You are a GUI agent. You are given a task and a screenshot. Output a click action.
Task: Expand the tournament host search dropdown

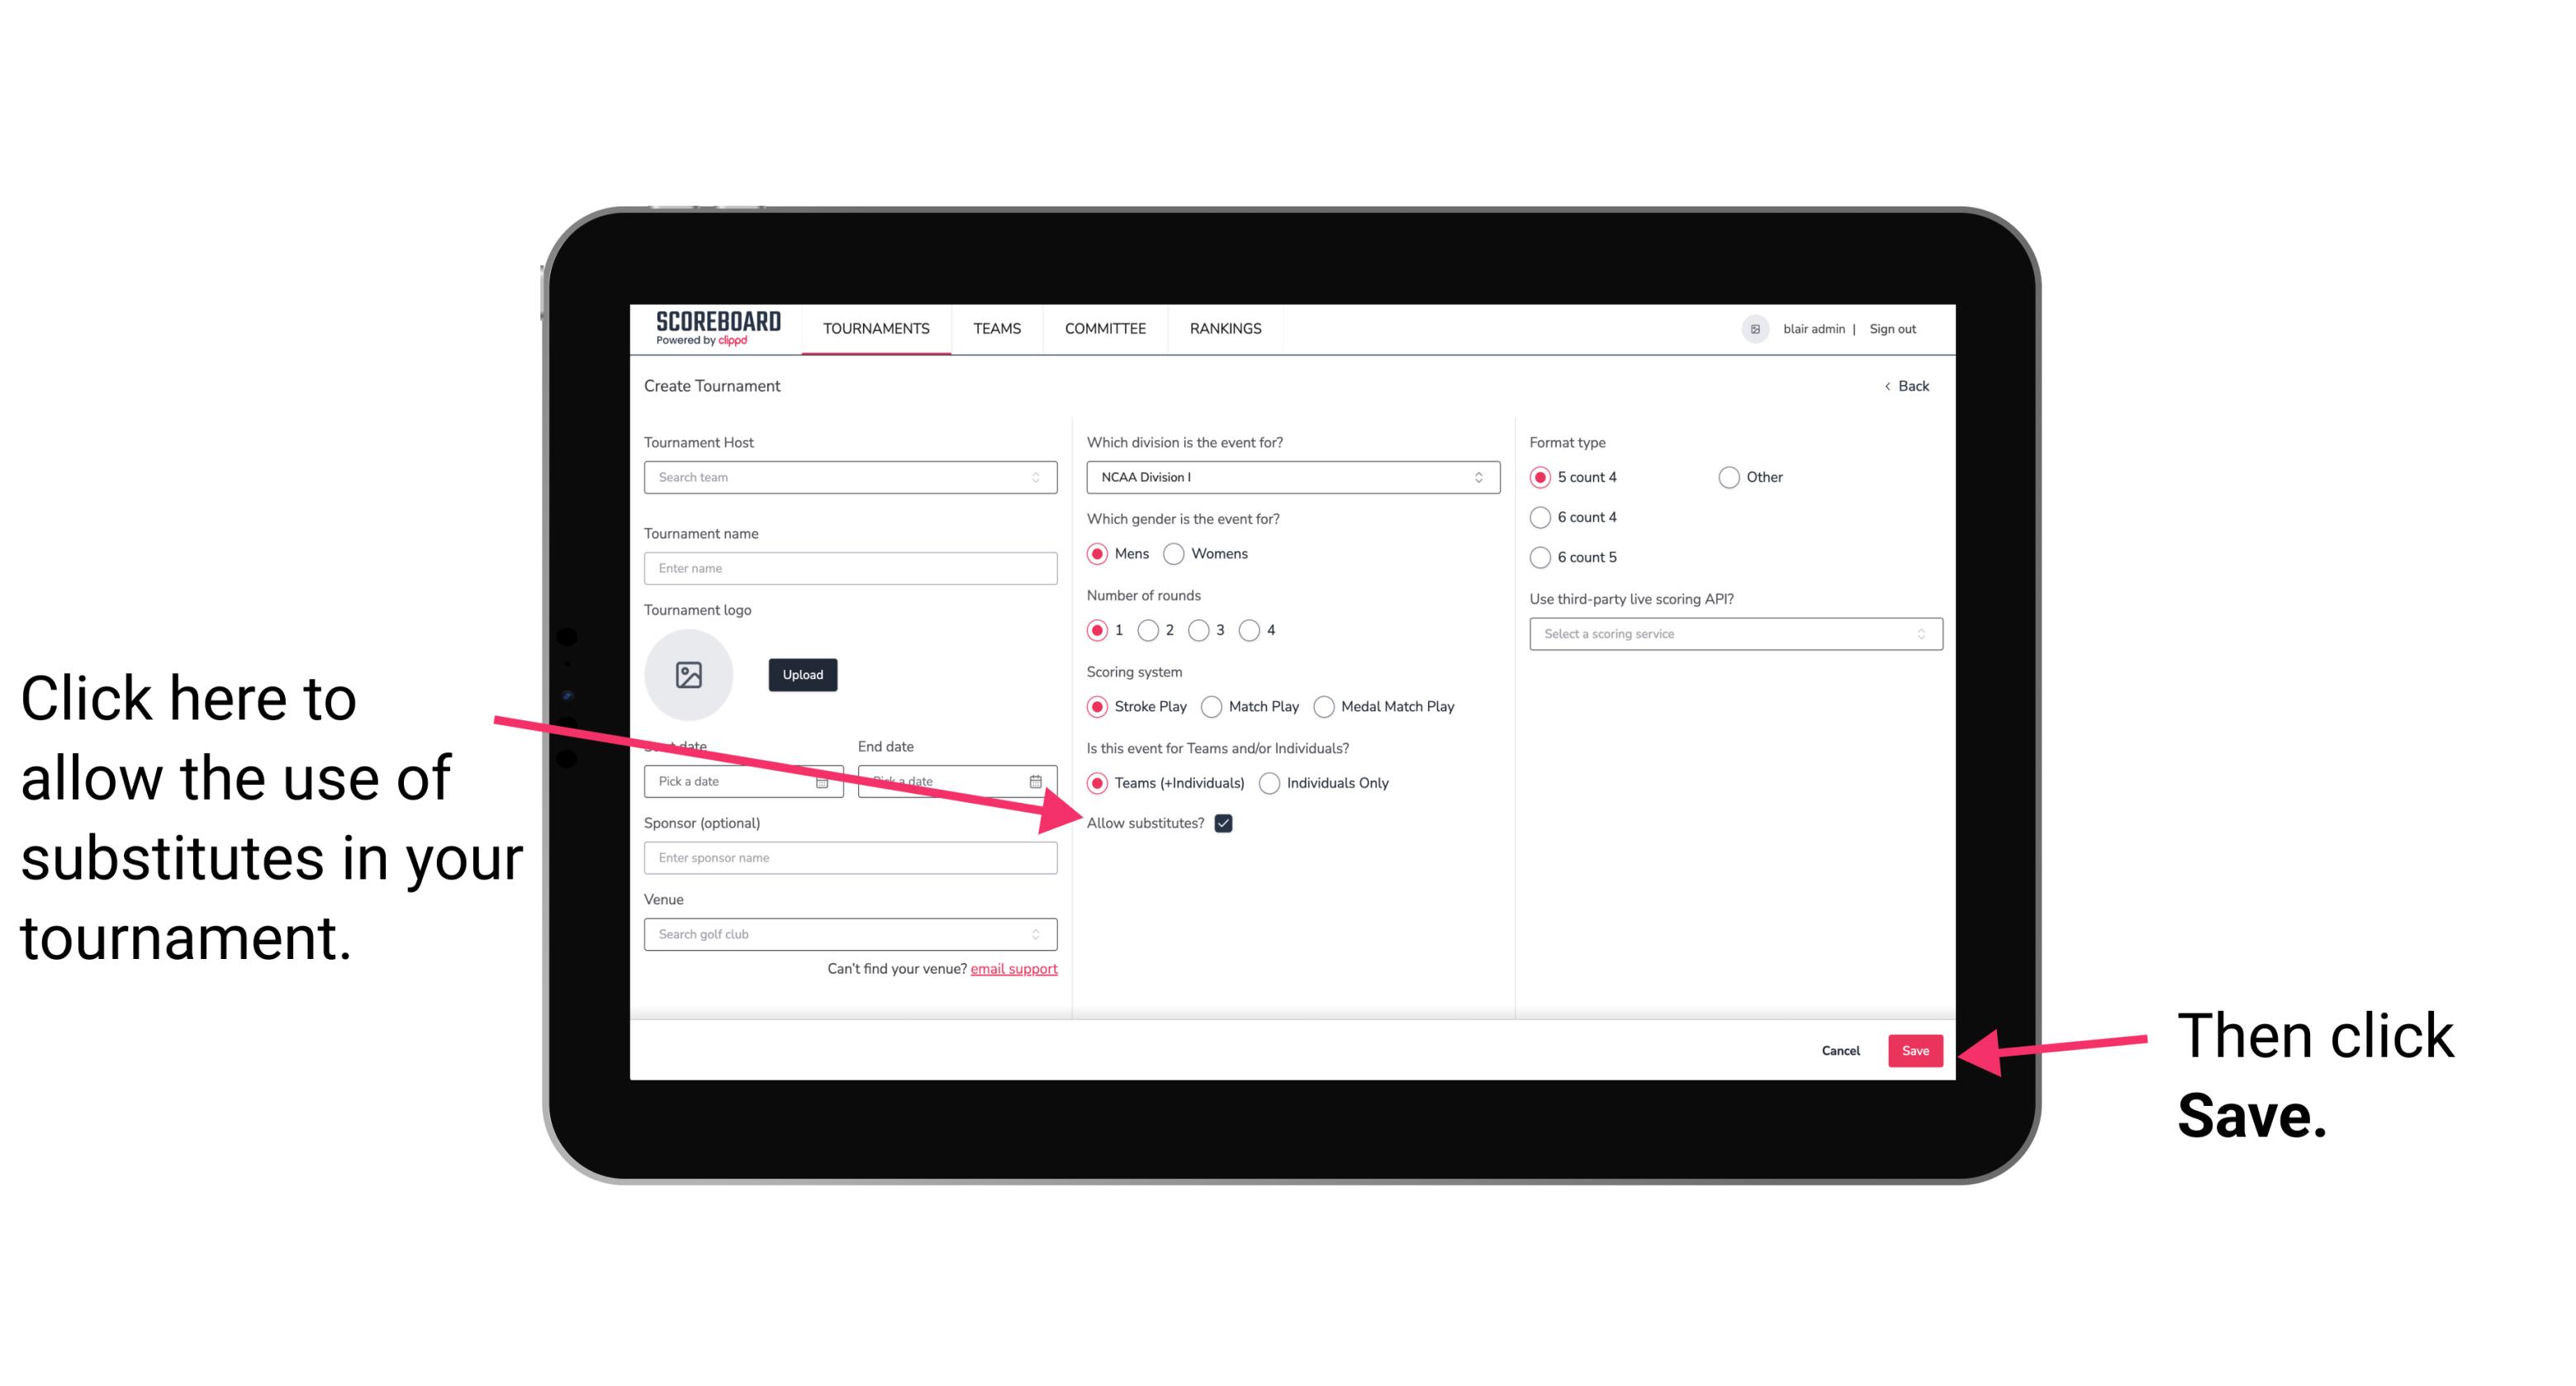pos(1041,478)
